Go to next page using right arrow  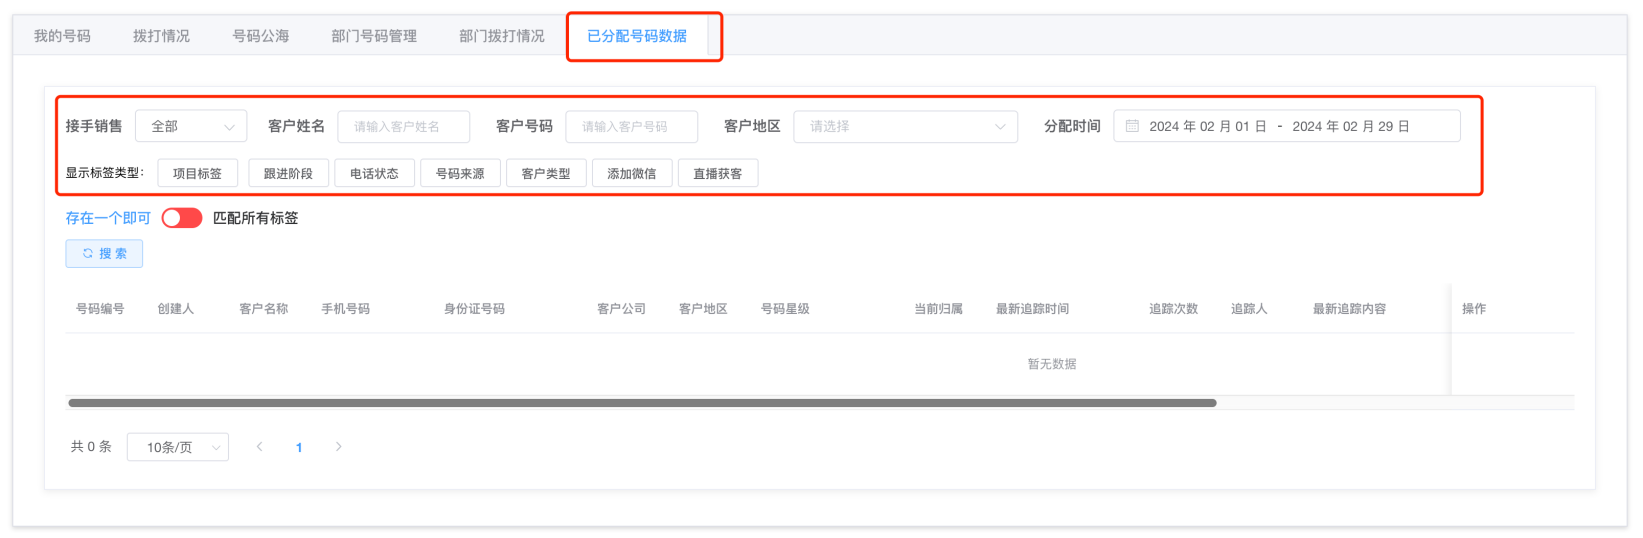(x=339, y=447)
